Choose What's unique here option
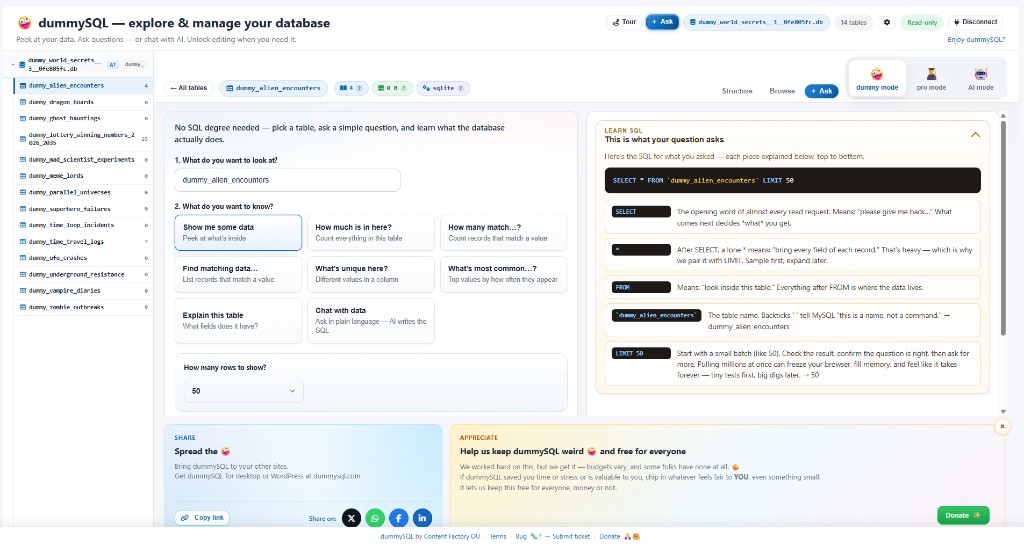1024x545 pixels. click(370, 273)
